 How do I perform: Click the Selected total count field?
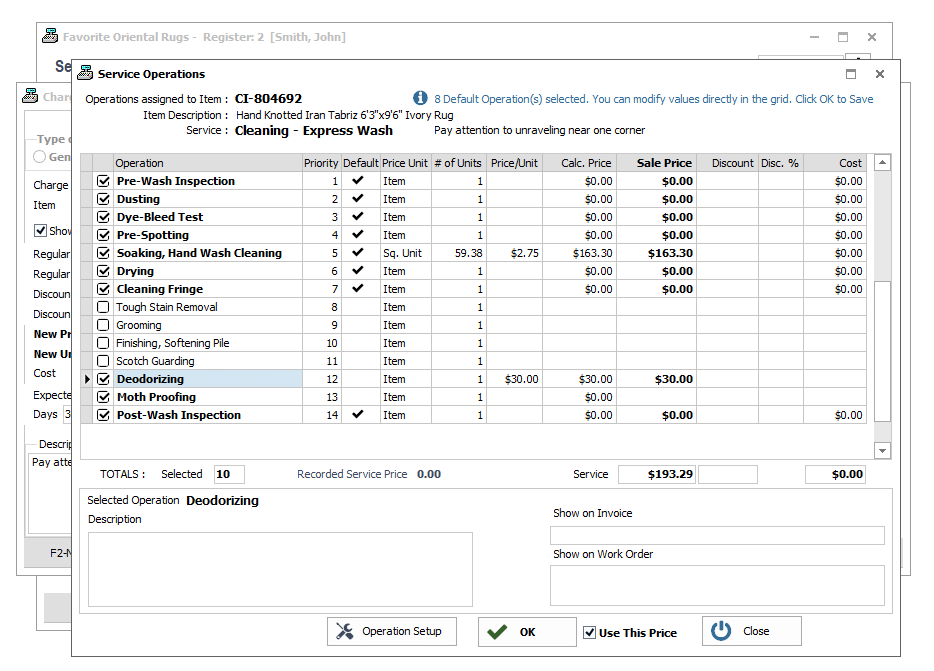tap(229, 474)
